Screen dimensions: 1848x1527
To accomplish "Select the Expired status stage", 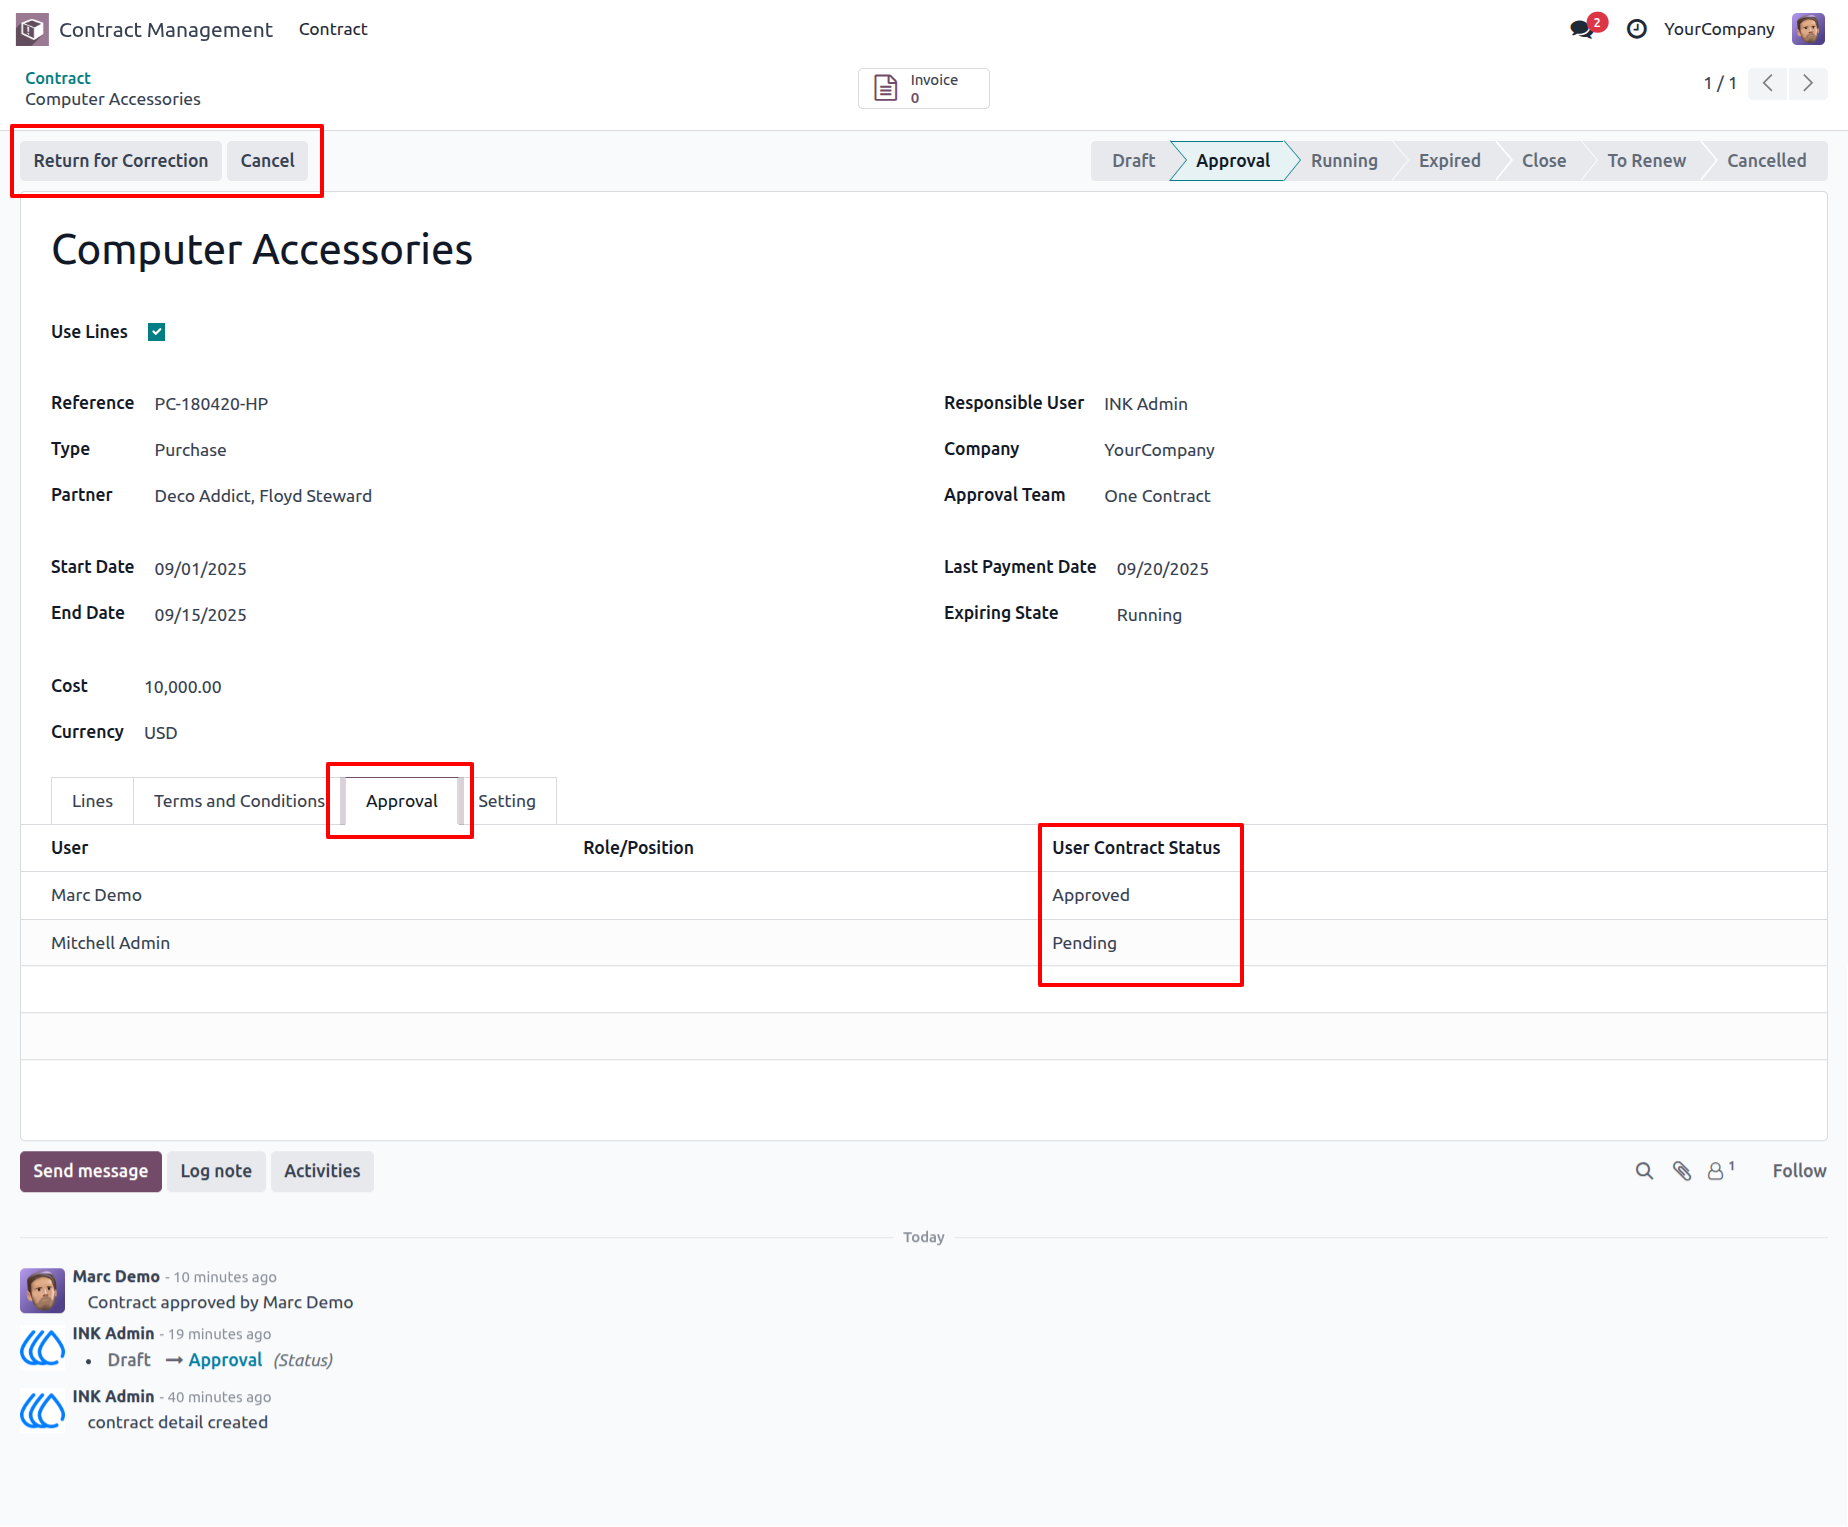I will click(x=1450, y=161).
